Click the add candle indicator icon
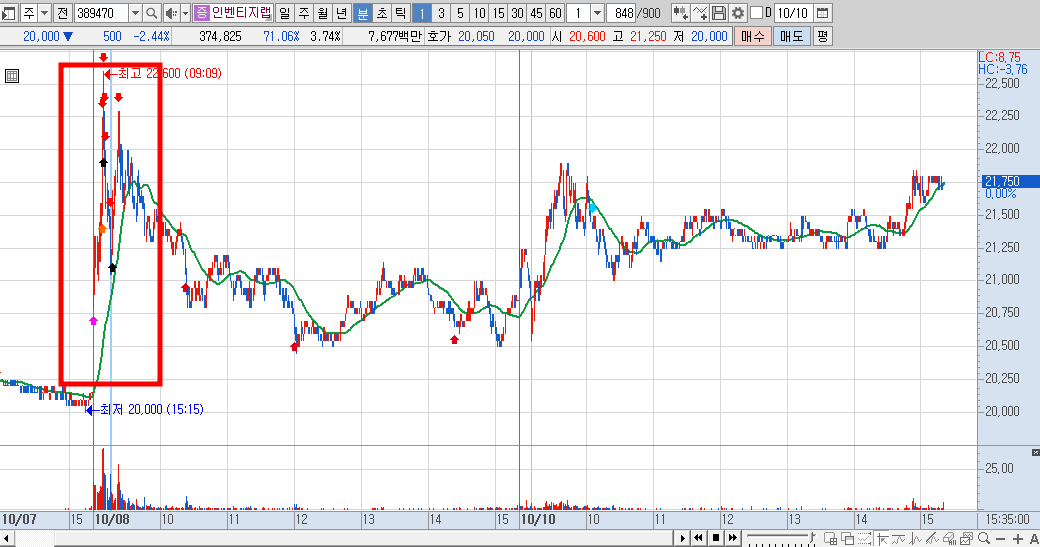Viewport: 1040px width, 547px height. 680,13
